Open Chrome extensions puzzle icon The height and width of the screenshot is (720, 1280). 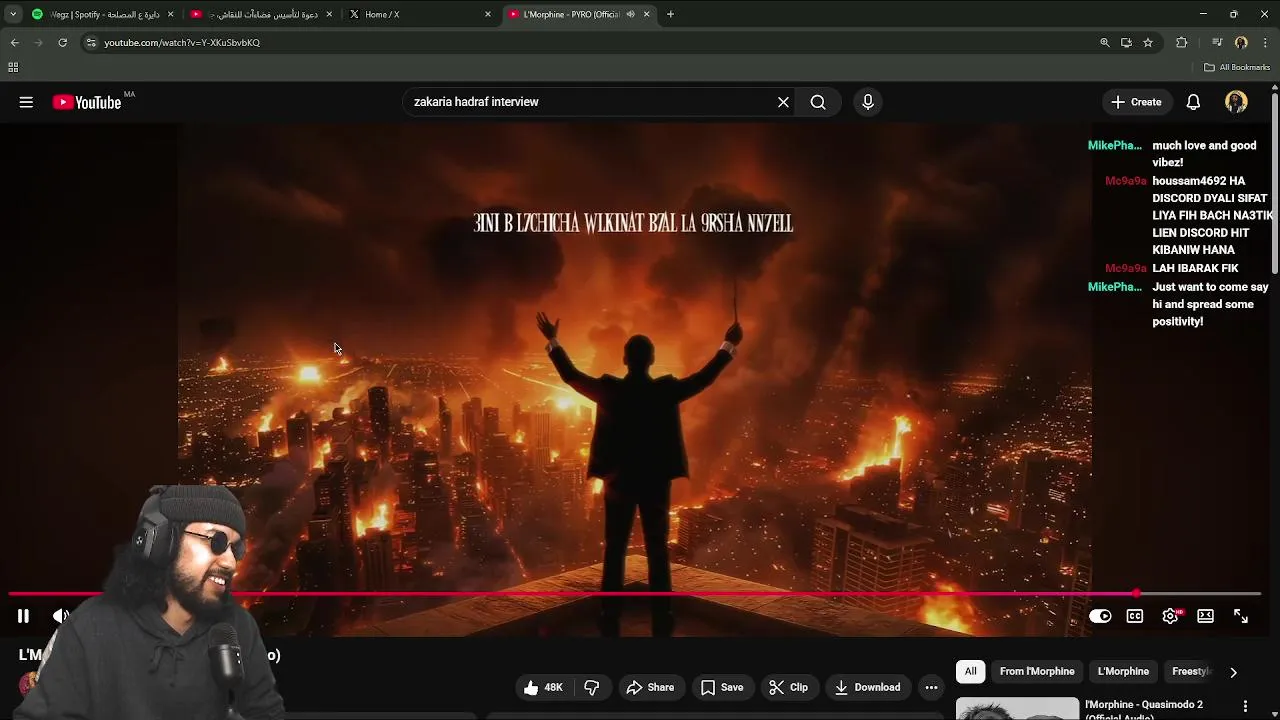click(1182, 43)
